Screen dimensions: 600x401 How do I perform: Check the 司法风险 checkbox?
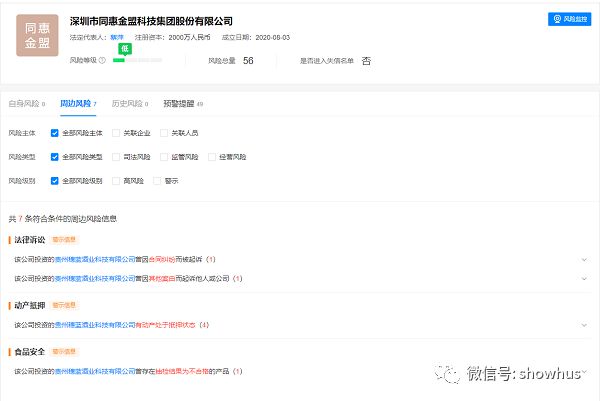click(x=116, y=157)
